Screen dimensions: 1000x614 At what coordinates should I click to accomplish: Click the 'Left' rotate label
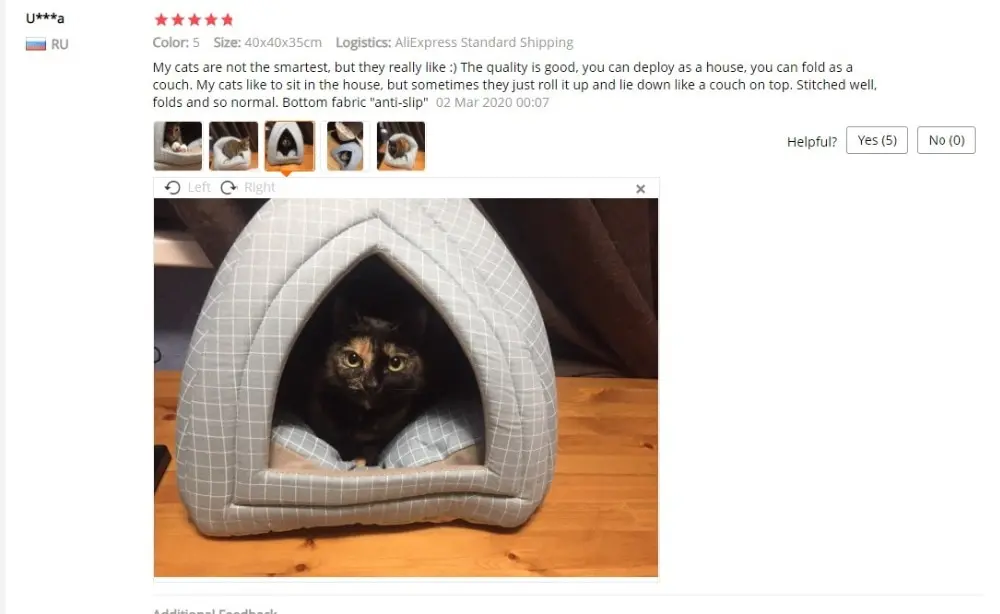click(199, 187)
